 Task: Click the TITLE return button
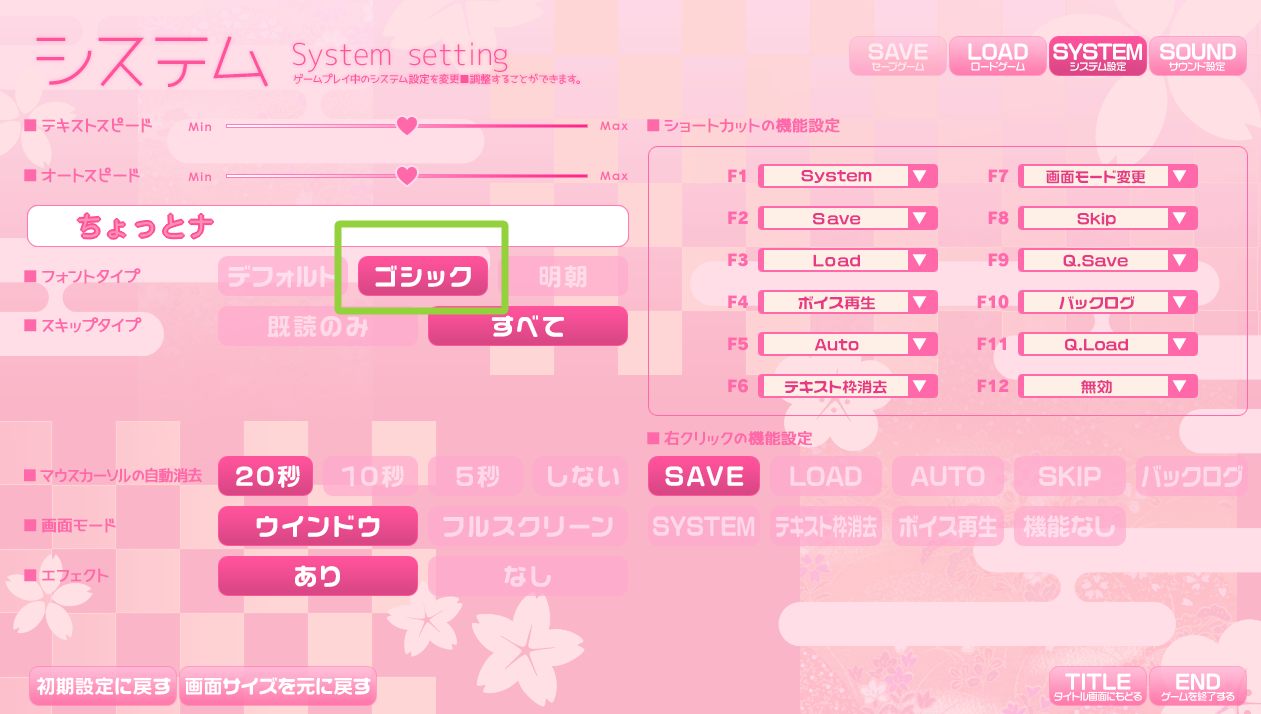(x=1097, y=686)
